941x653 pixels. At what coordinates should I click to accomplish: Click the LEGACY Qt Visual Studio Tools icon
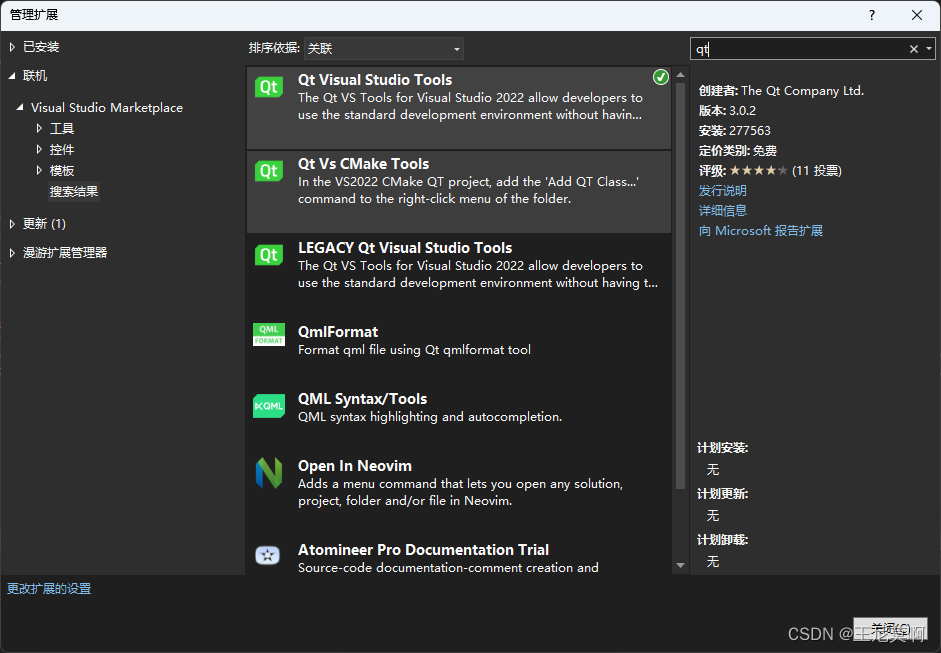coord(269,255)
